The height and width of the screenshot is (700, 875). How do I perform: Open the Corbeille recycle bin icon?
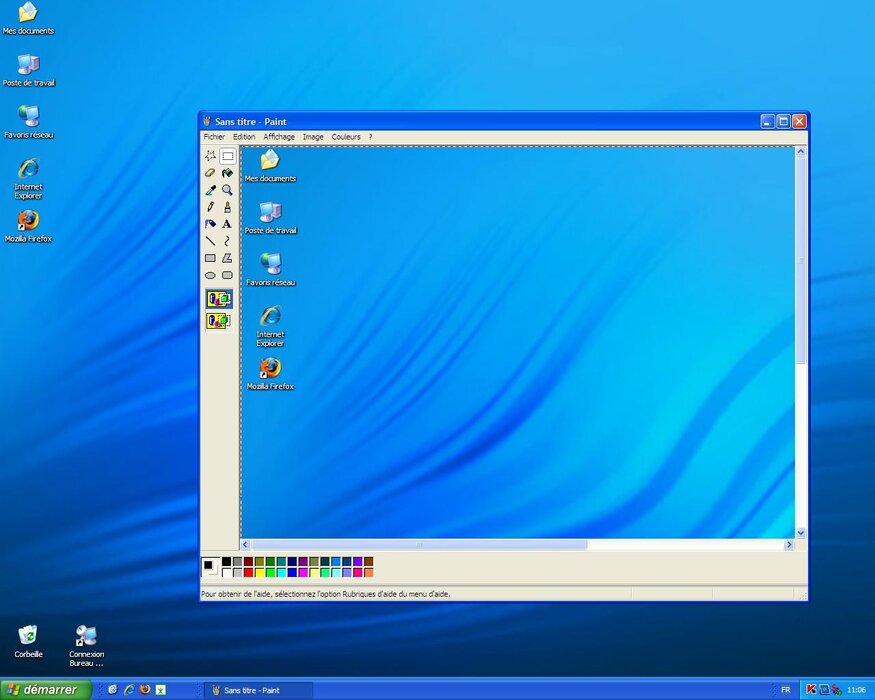pos(28,640)
